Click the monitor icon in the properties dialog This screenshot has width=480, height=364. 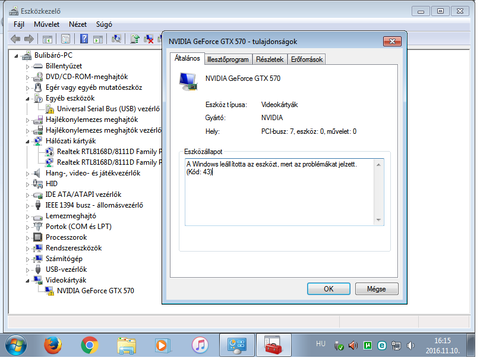pos(188,82)
